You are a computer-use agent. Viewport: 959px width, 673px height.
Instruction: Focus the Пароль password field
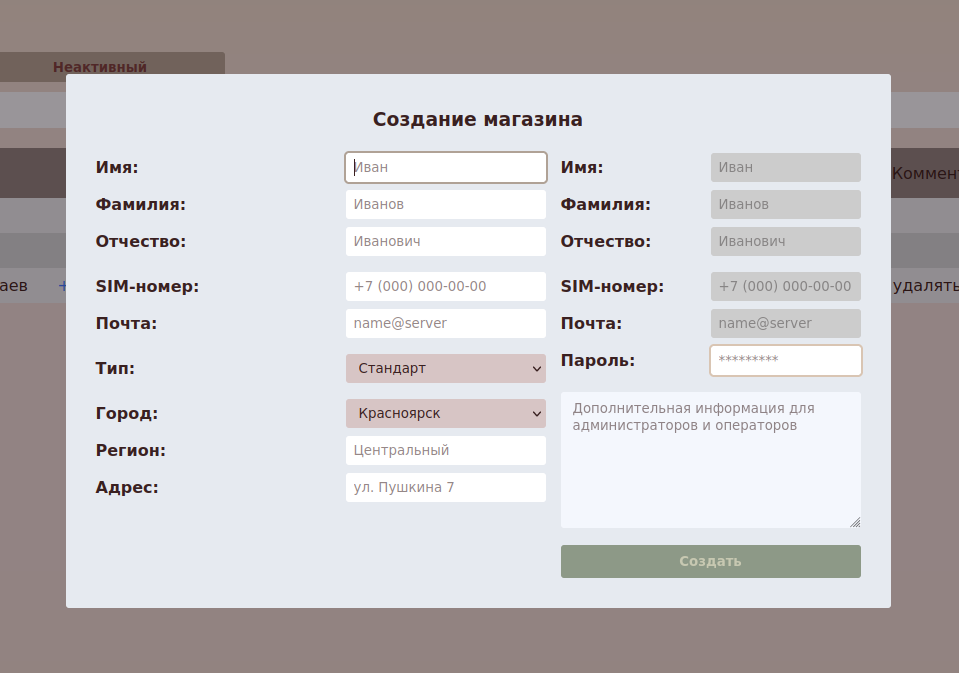coord(785,361)
